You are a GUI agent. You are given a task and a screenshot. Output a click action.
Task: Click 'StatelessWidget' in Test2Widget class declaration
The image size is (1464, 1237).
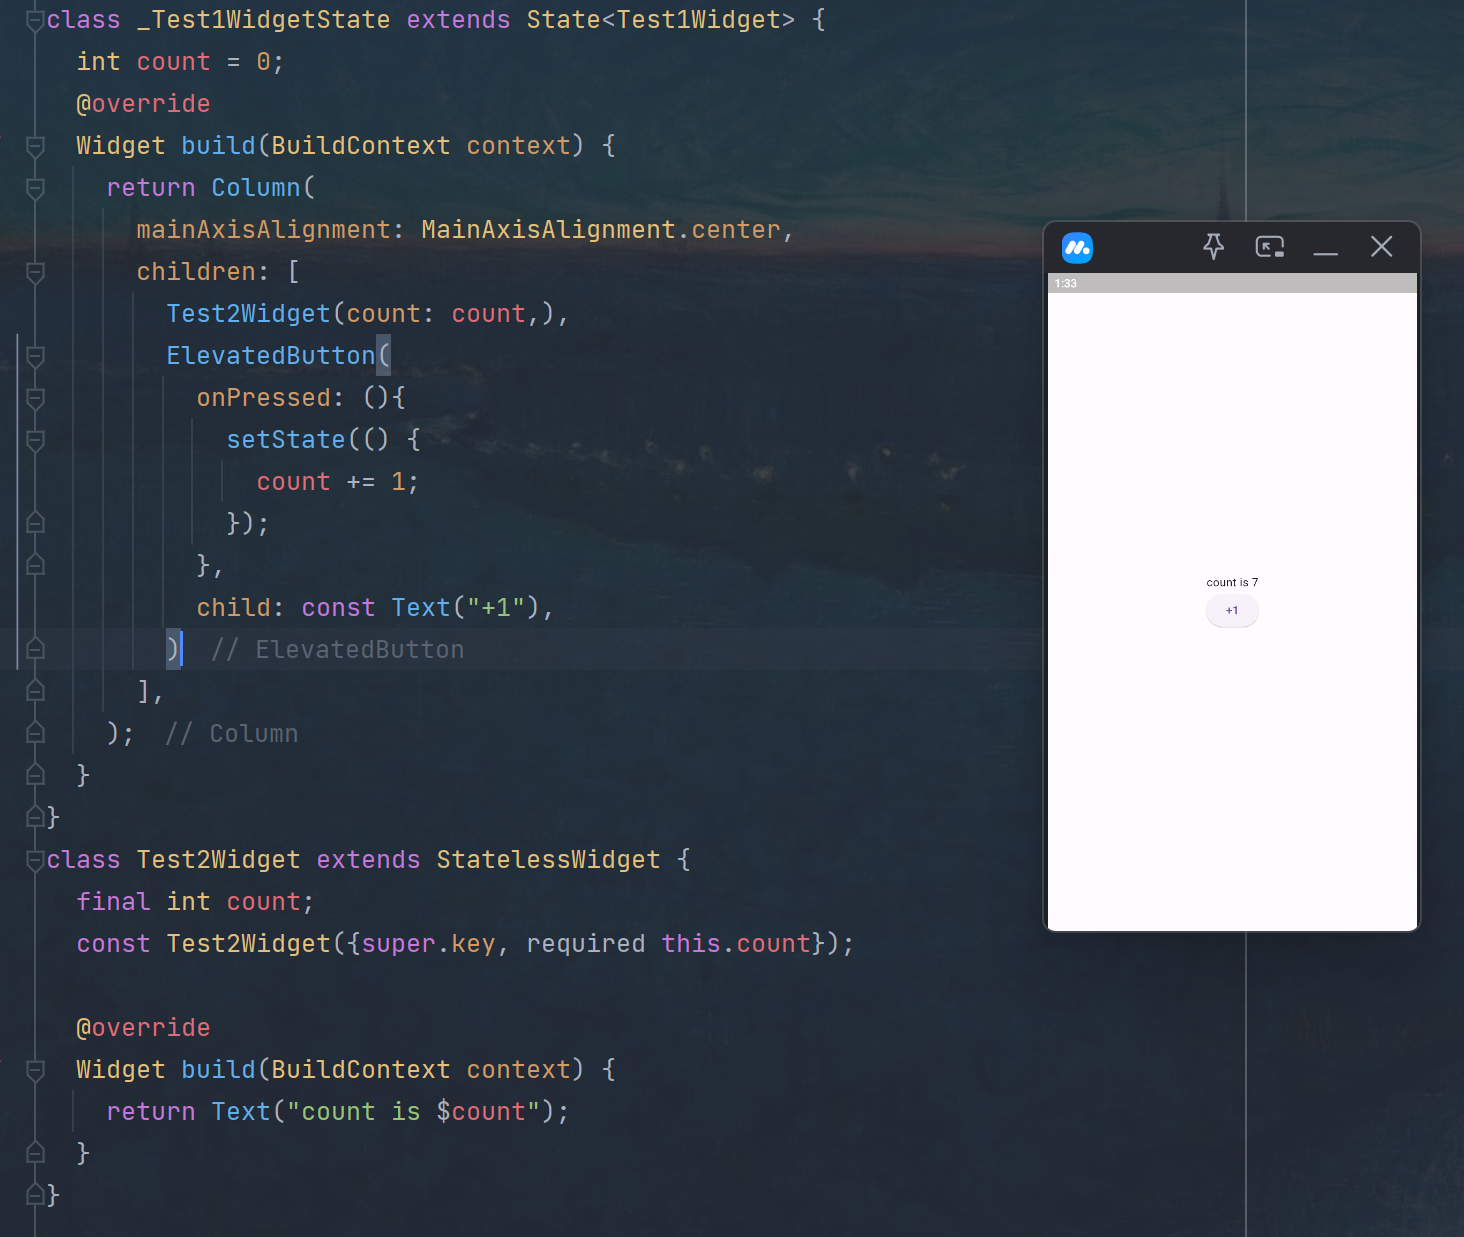548,860
